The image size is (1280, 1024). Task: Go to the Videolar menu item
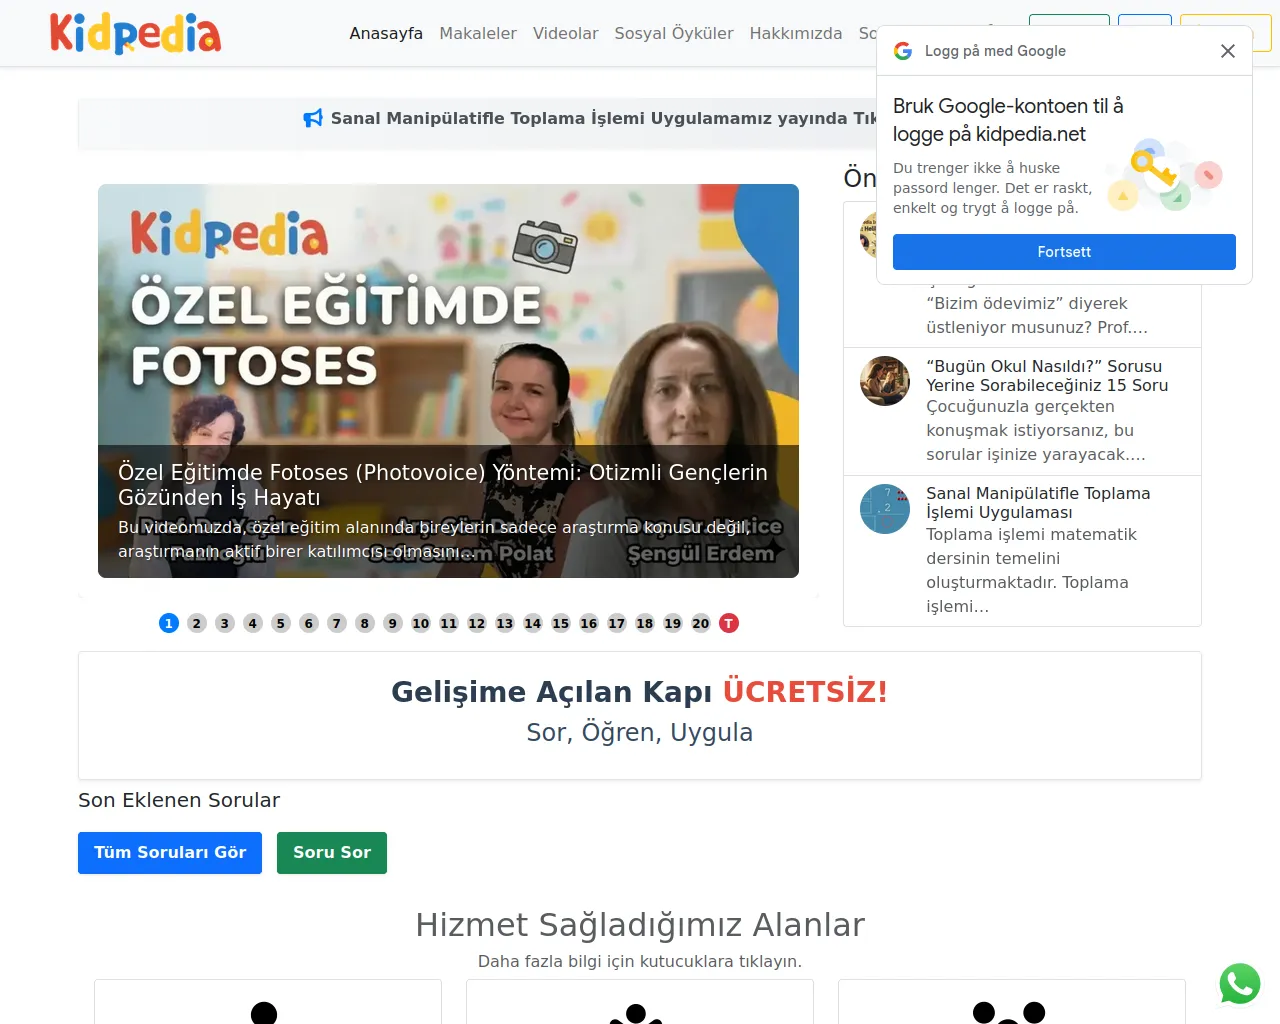[x=566, y=33]
